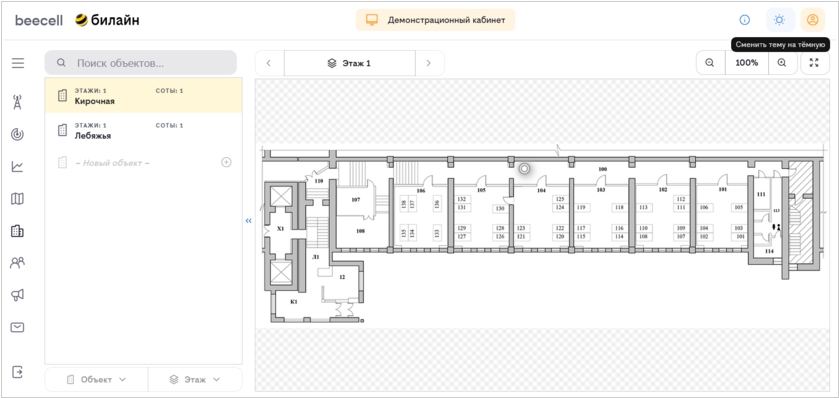The width and height of the screenshot is (839, 398).
Task: Open the line chart statistics icon
Action: [18, 166]
